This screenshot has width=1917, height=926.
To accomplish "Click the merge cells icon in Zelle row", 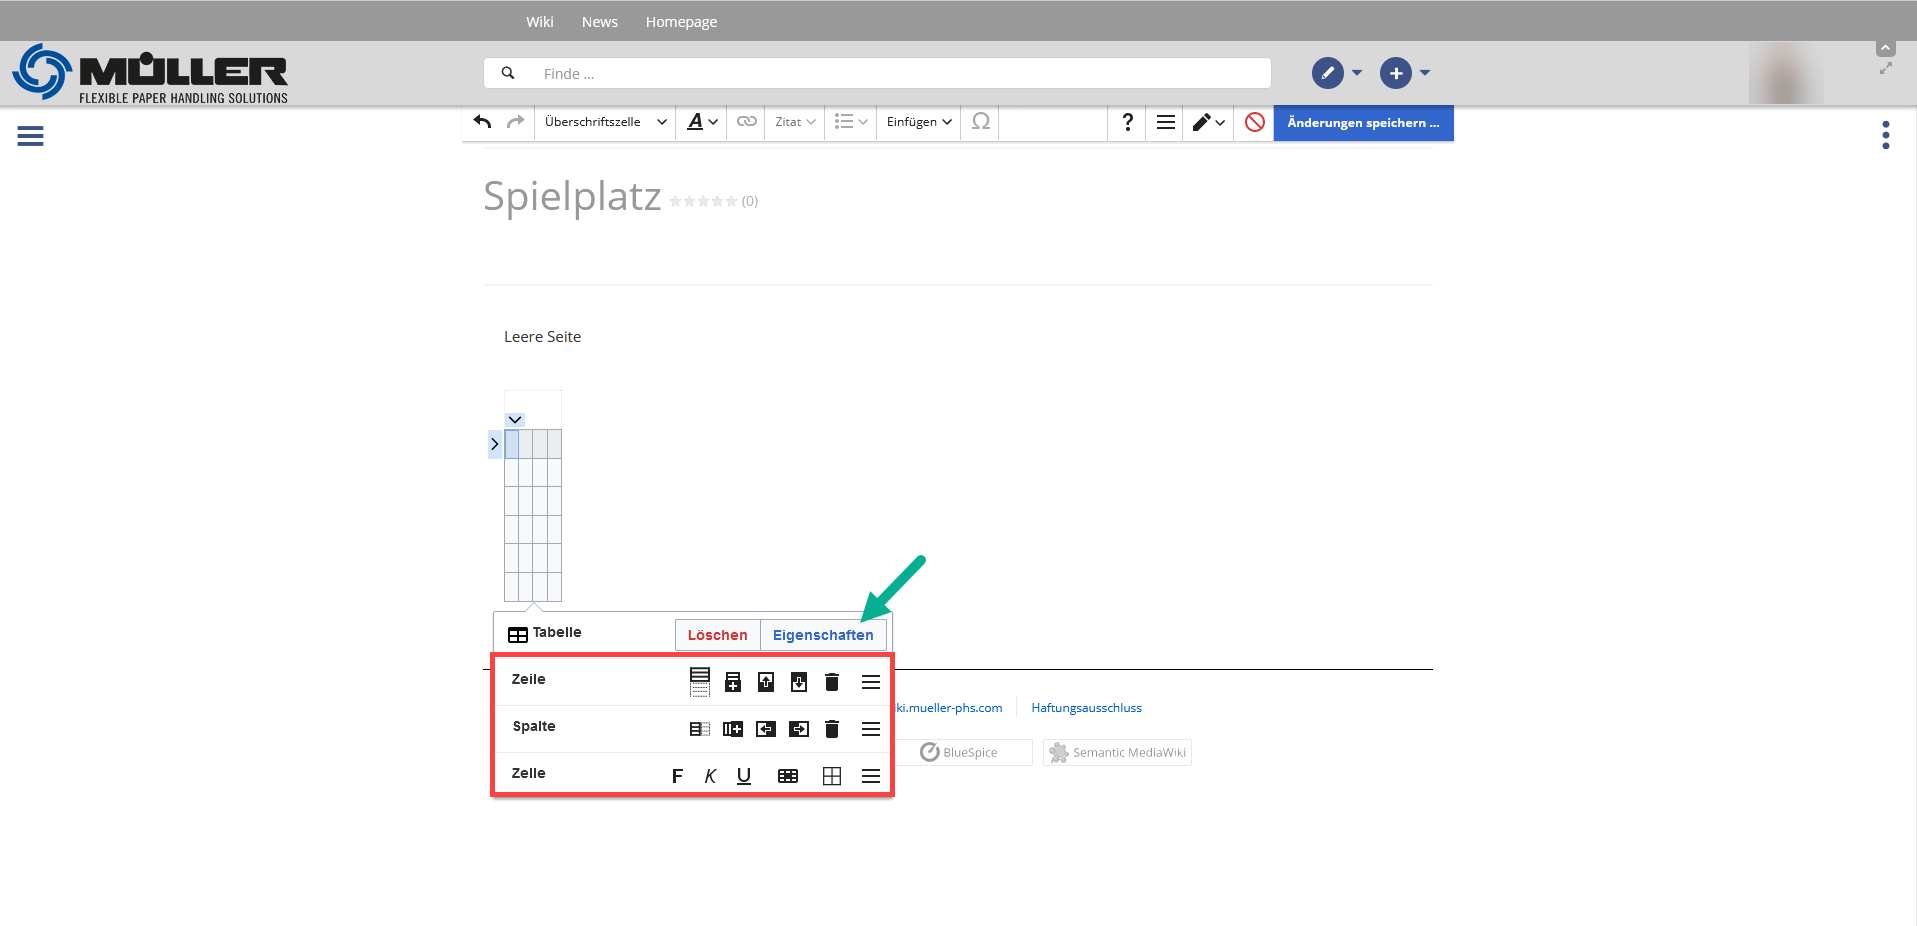I will (788, 776).
